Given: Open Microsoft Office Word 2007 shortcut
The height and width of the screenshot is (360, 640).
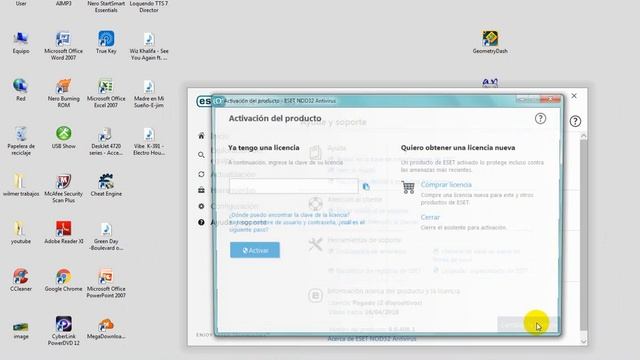Looking at the screenshot, I should [x=63, y=46].
